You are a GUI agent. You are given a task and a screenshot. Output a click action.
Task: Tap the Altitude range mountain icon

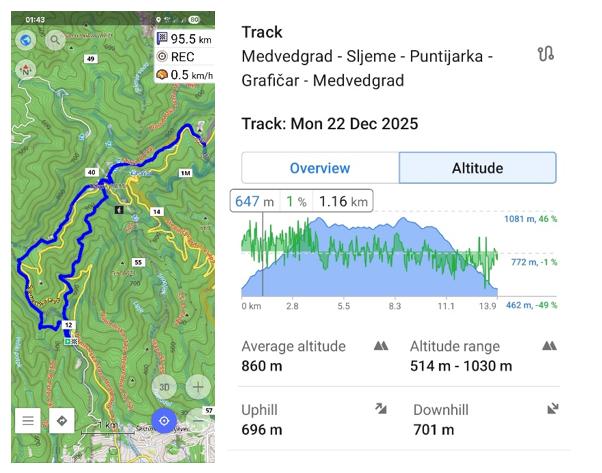pos(549,346)
